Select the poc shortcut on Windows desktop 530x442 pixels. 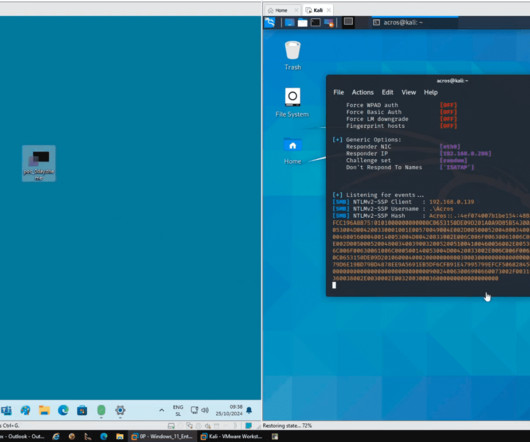pos(39,164)
